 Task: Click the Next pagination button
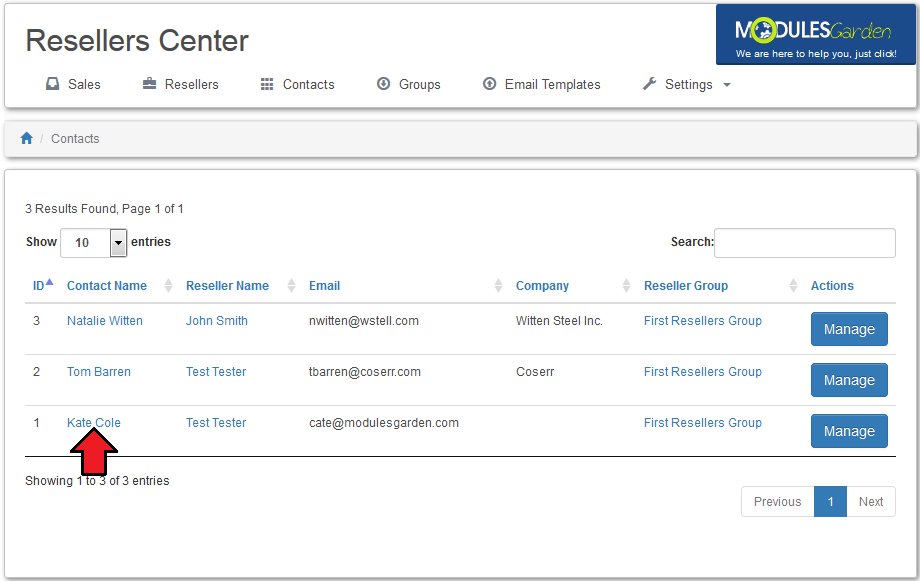pos(871,502)
